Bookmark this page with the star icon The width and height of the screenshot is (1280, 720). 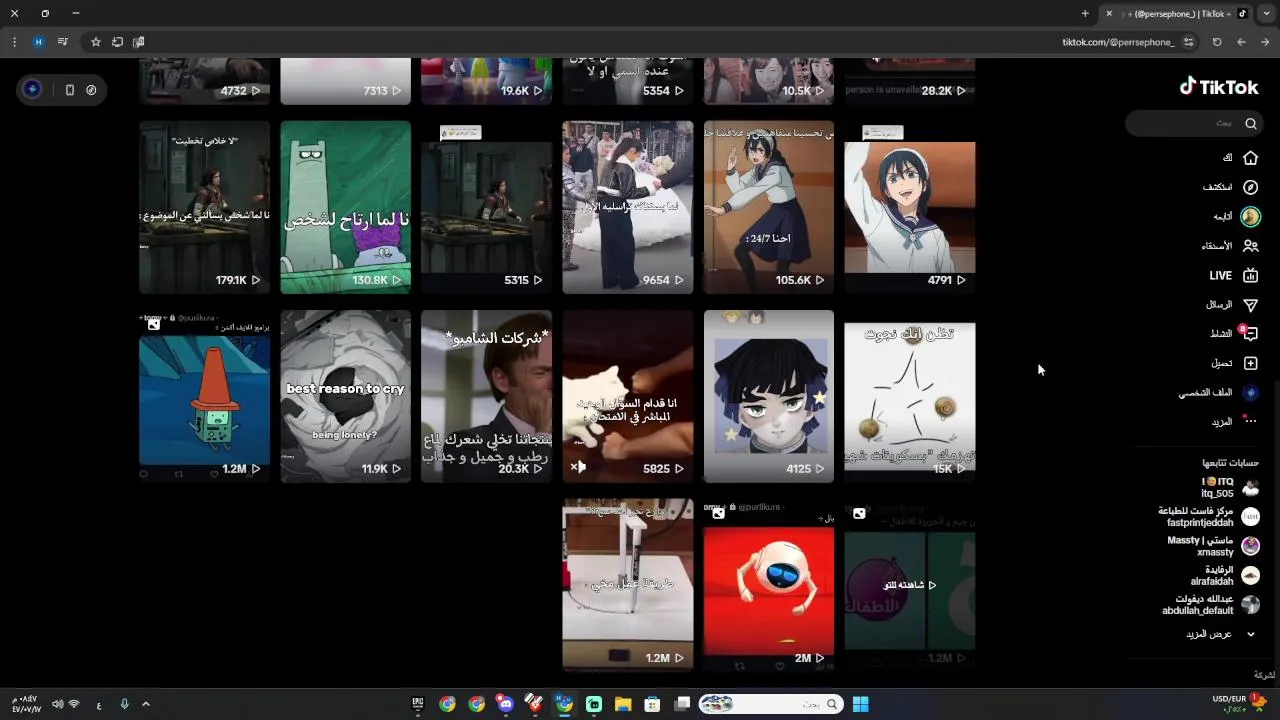[96, 42]
